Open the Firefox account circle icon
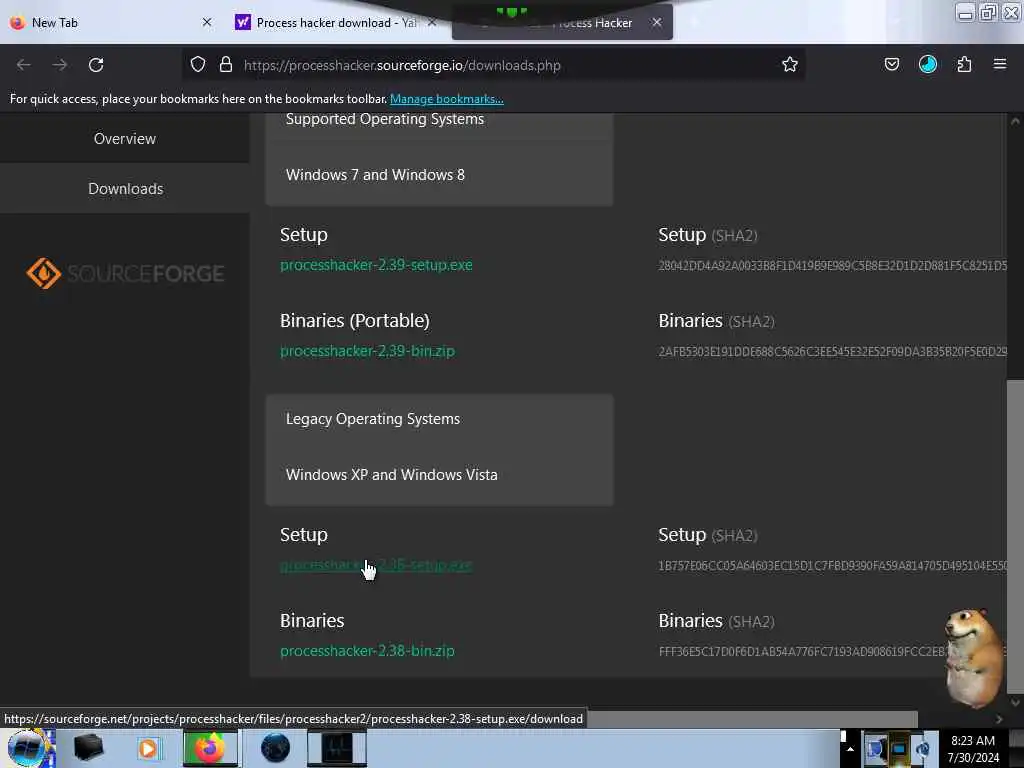1024x768 pixels. 927,64
